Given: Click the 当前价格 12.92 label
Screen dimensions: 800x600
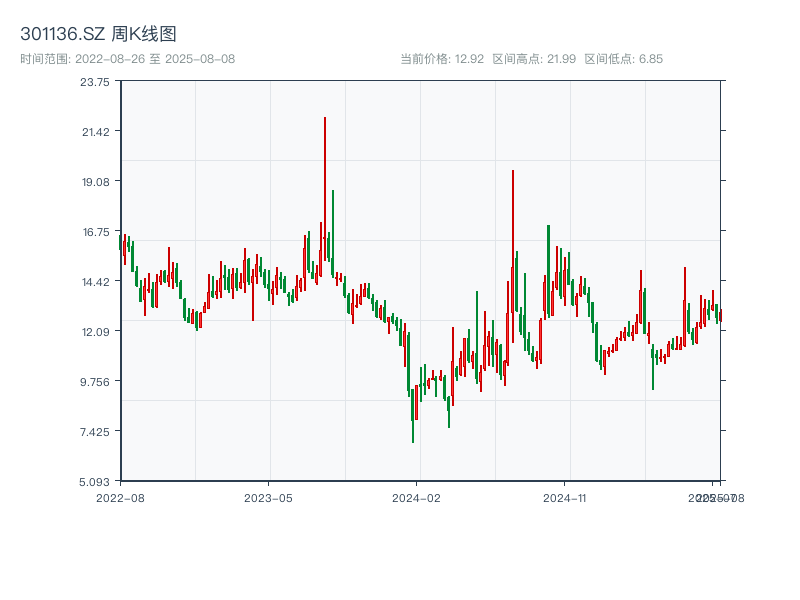Looking at the screenshot, I should (441, 59).
